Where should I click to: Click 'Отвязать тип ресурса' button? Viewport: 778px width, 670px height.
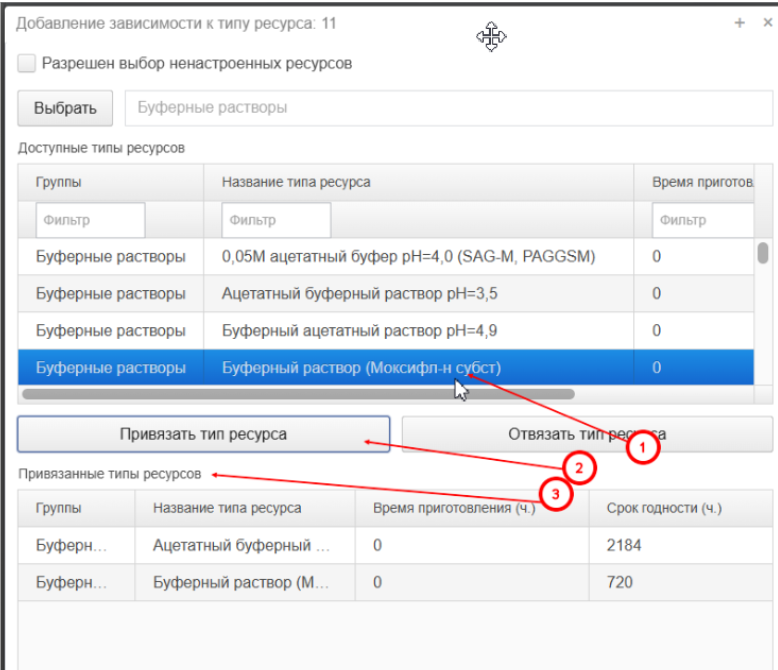click(587, 434)
